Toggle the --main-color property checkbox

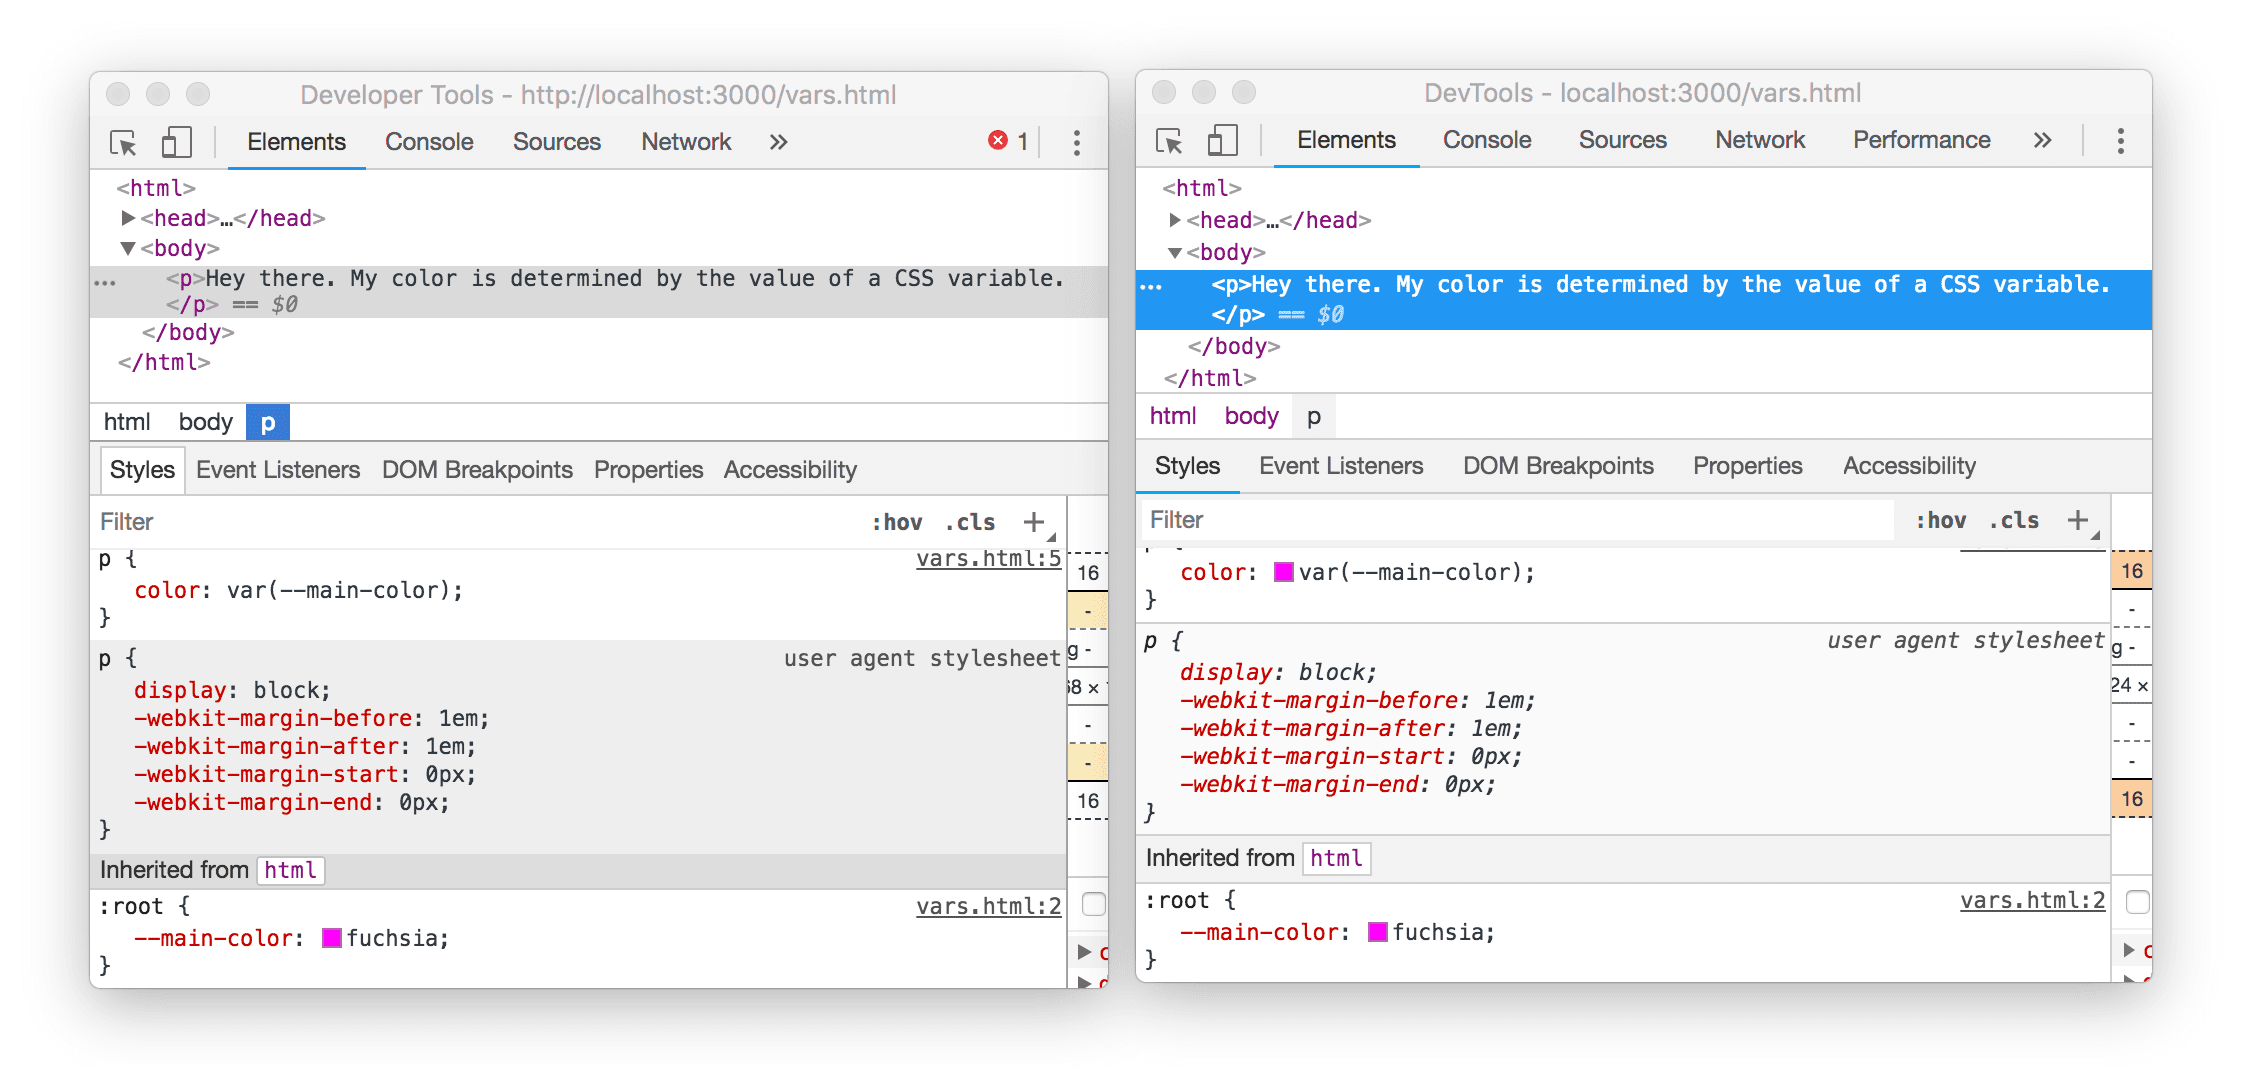(x=2139, y=902)
